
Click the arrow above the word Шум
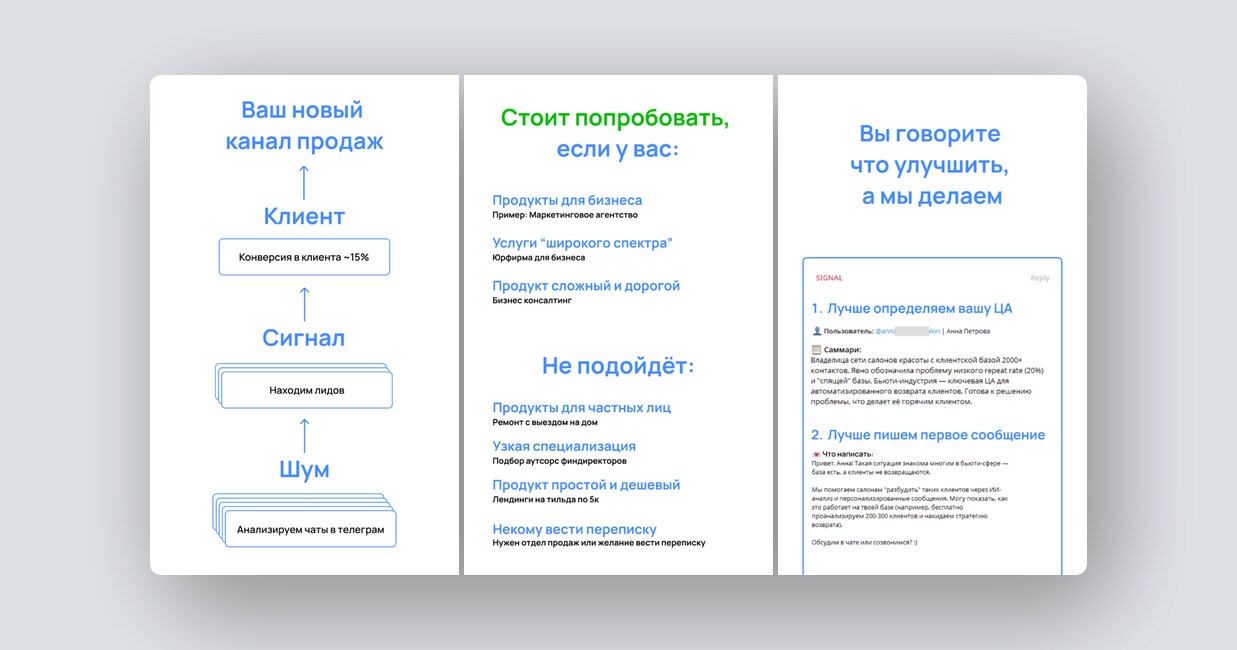click(303, 432)
